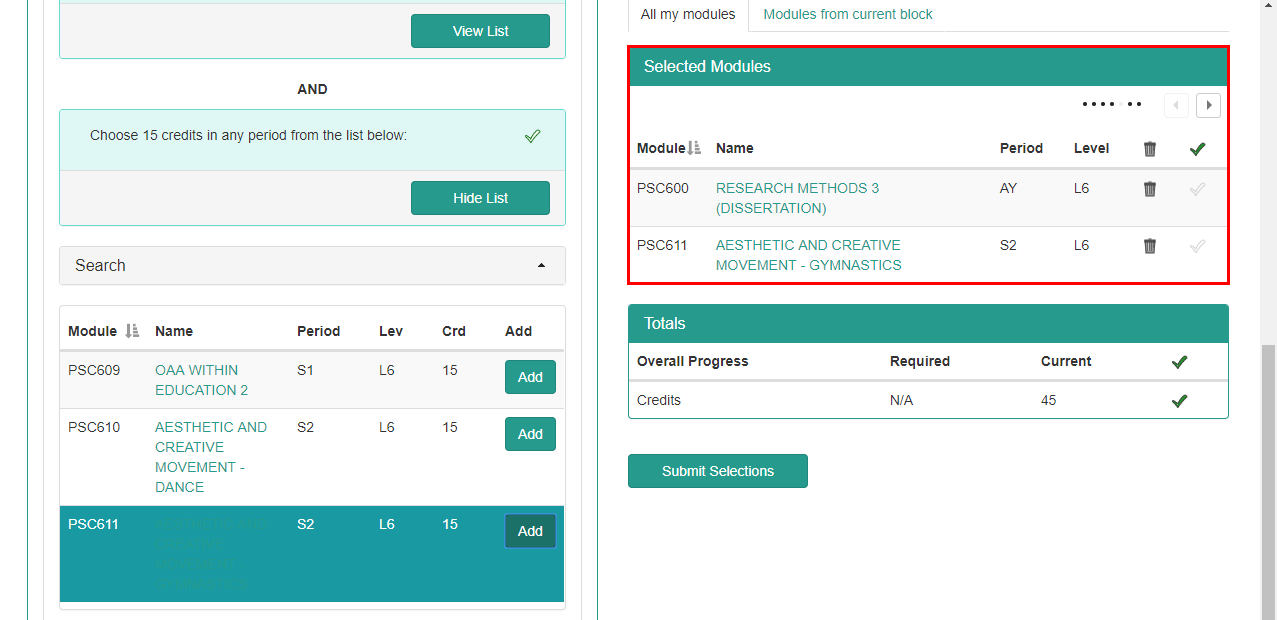Open RESEARCH METHODS 3 (DISSERTATION) link
1277x620 pixels.
pyautogui.click(x=797, y=198)
